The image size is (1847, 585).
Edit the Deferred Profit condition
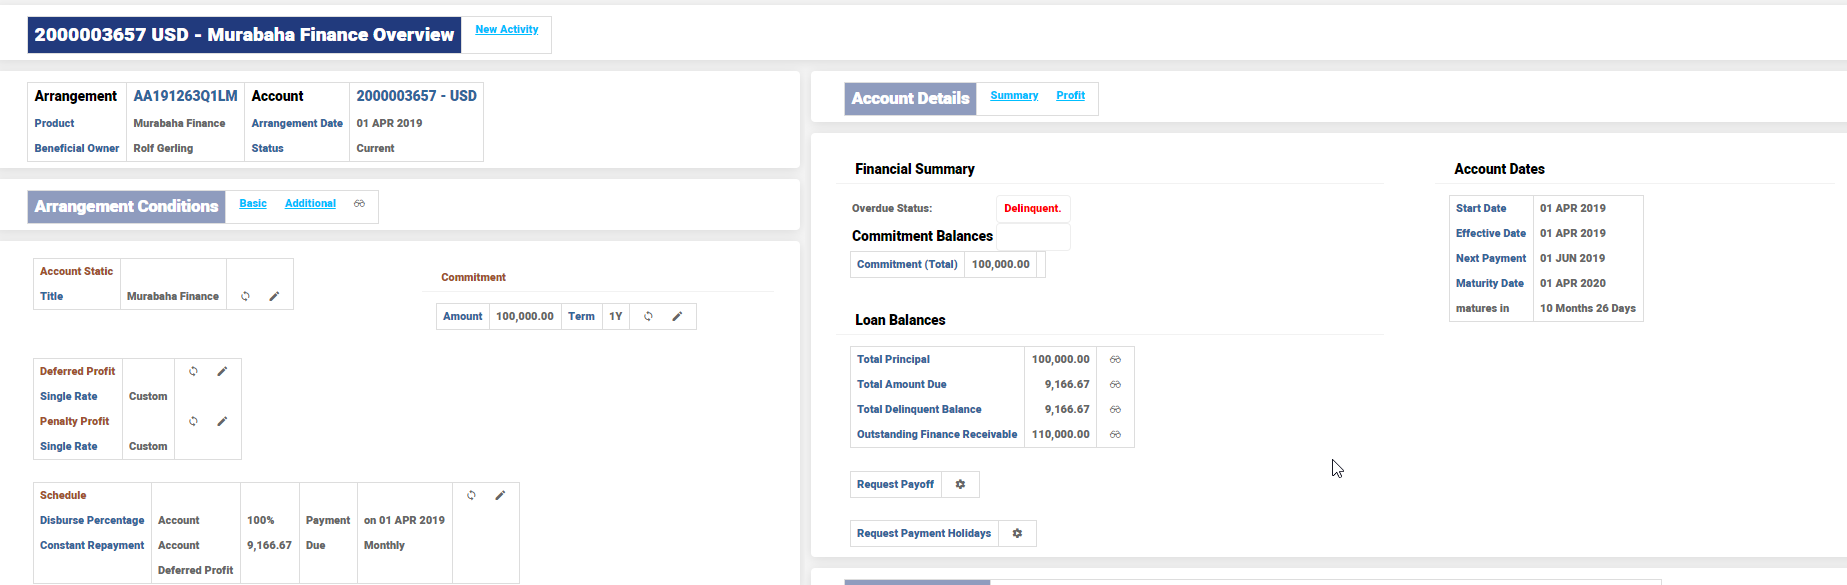tap(222, 372)
